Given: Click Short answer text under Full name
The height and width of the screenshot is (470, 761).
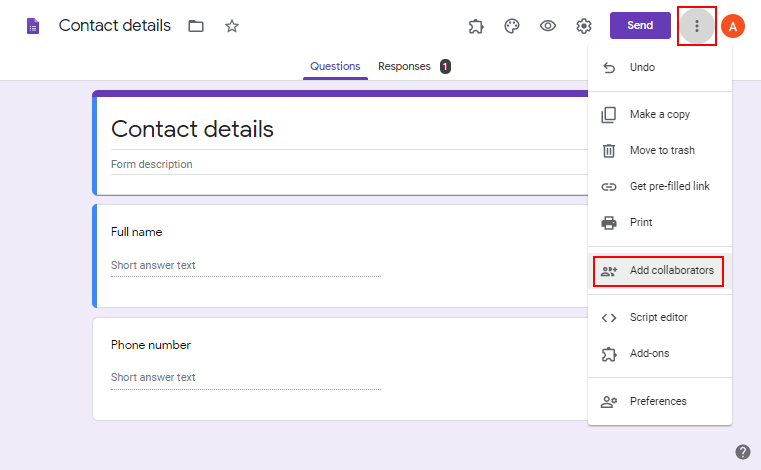Looking at the screenshot, I should tap(153, 266).
